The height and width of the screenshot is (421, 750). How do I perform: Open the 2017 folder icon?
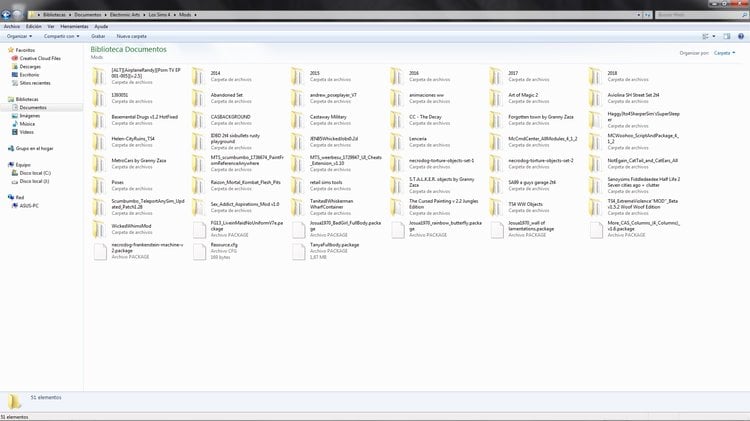(x=496, y=77)
